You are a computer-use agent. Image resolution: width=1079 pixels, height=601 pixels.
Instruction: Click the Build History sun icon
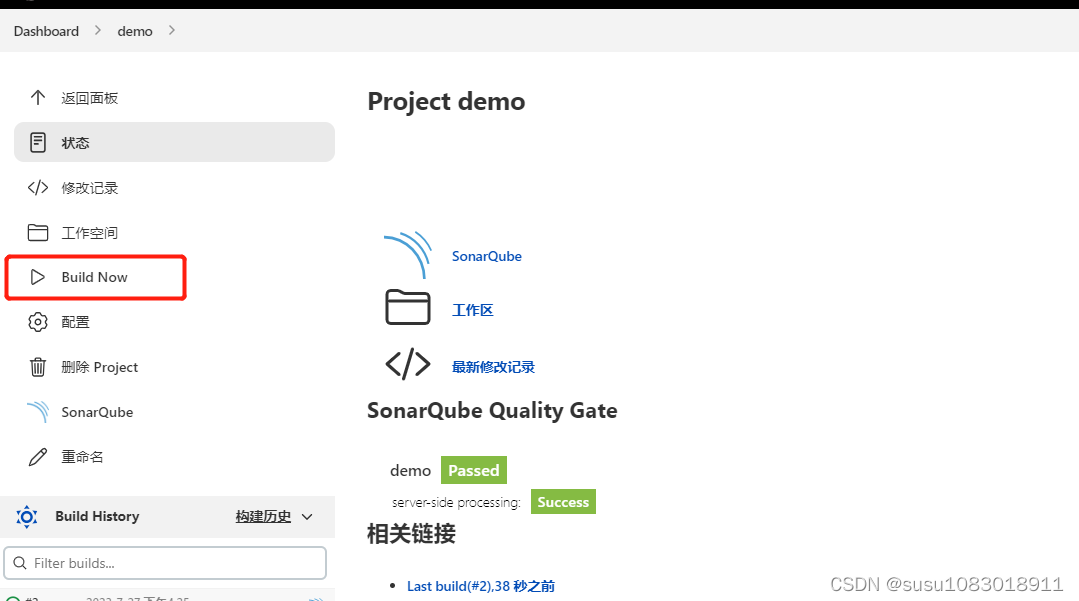(x=27, y=516)
